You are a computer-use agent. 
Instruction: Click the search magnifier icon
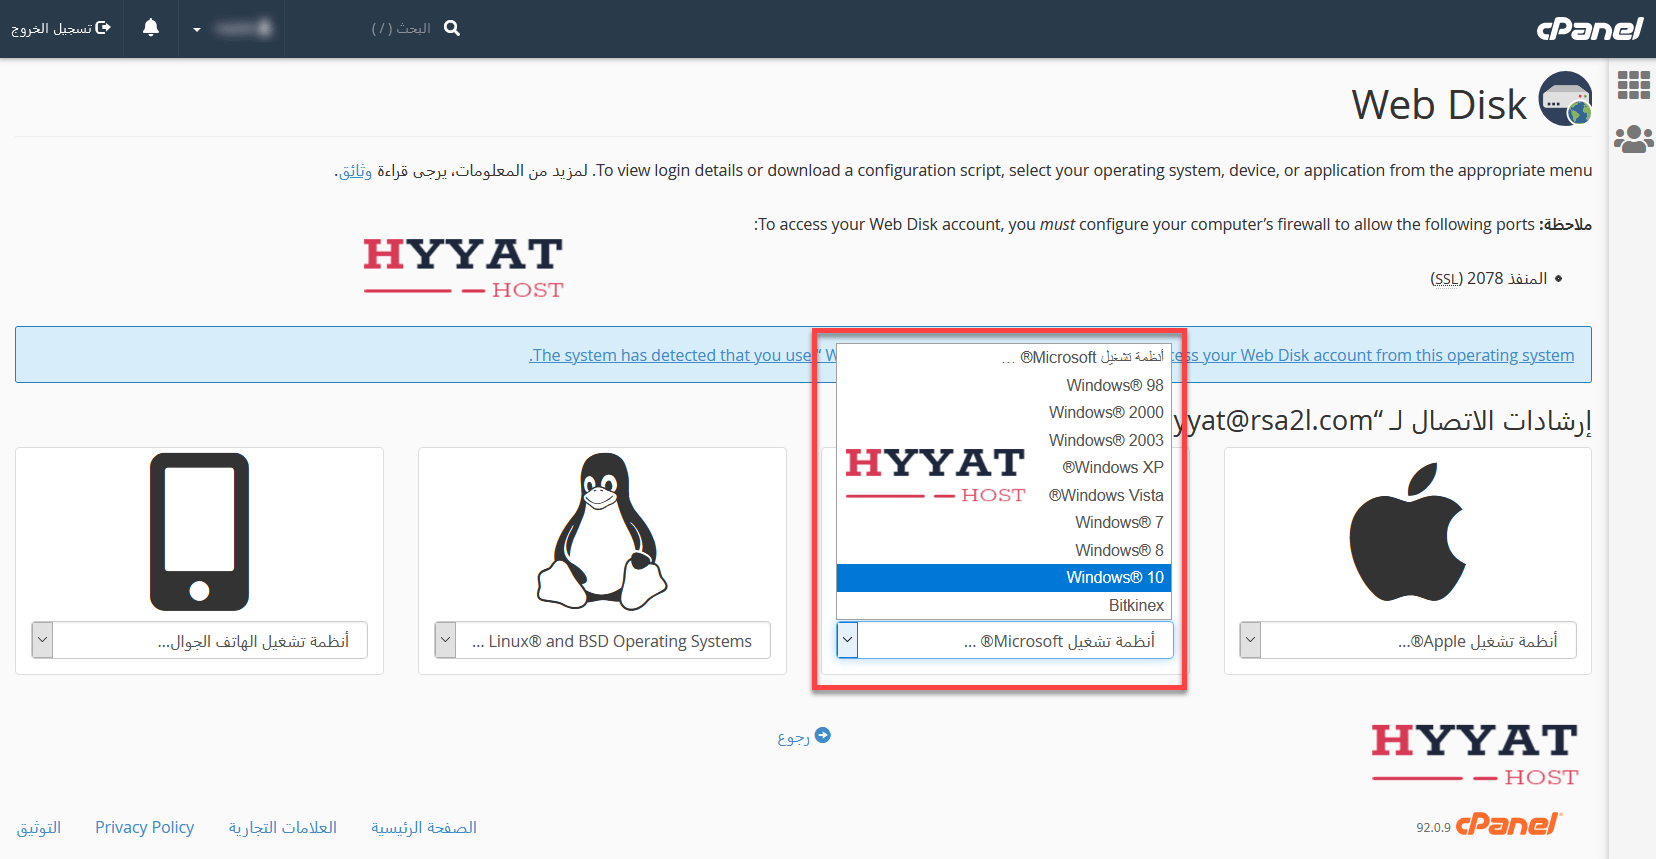click(x=452, y=28)
